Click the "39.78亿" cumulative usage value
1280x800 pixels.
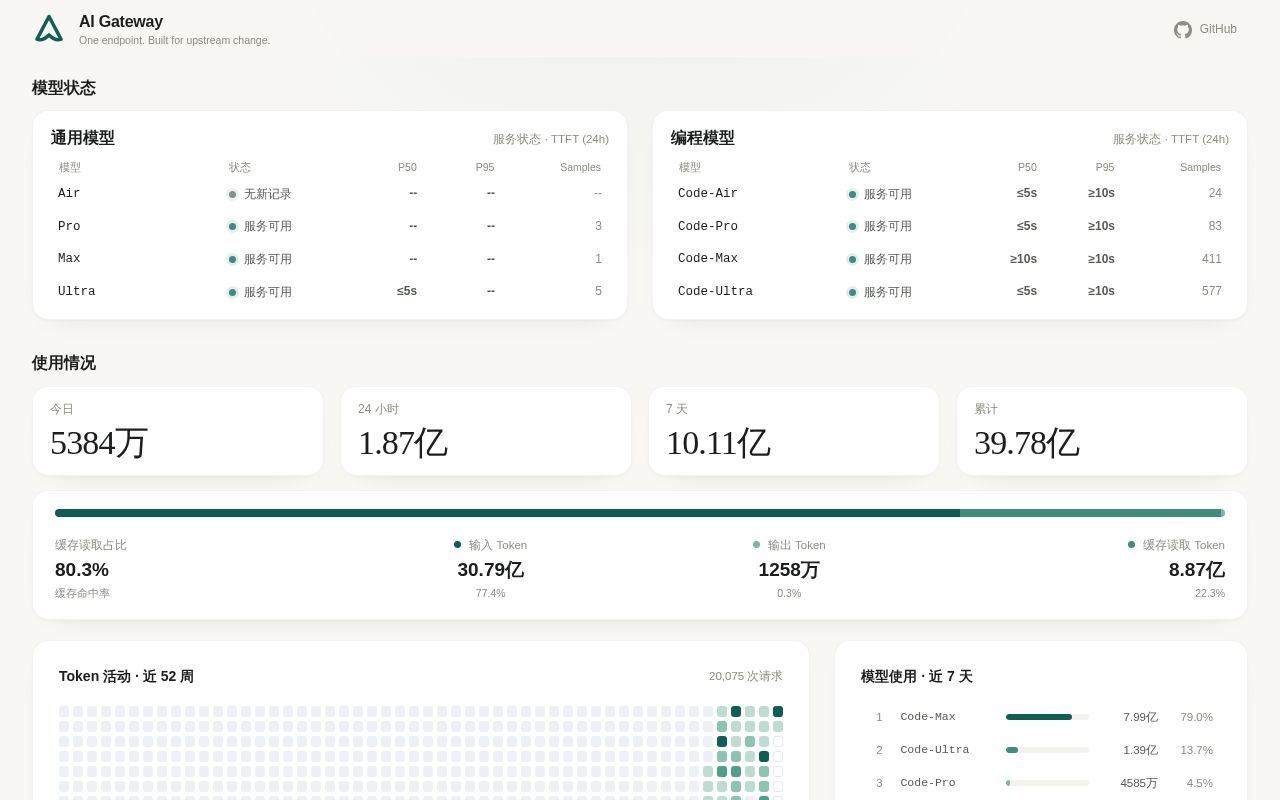(1027, 443)
